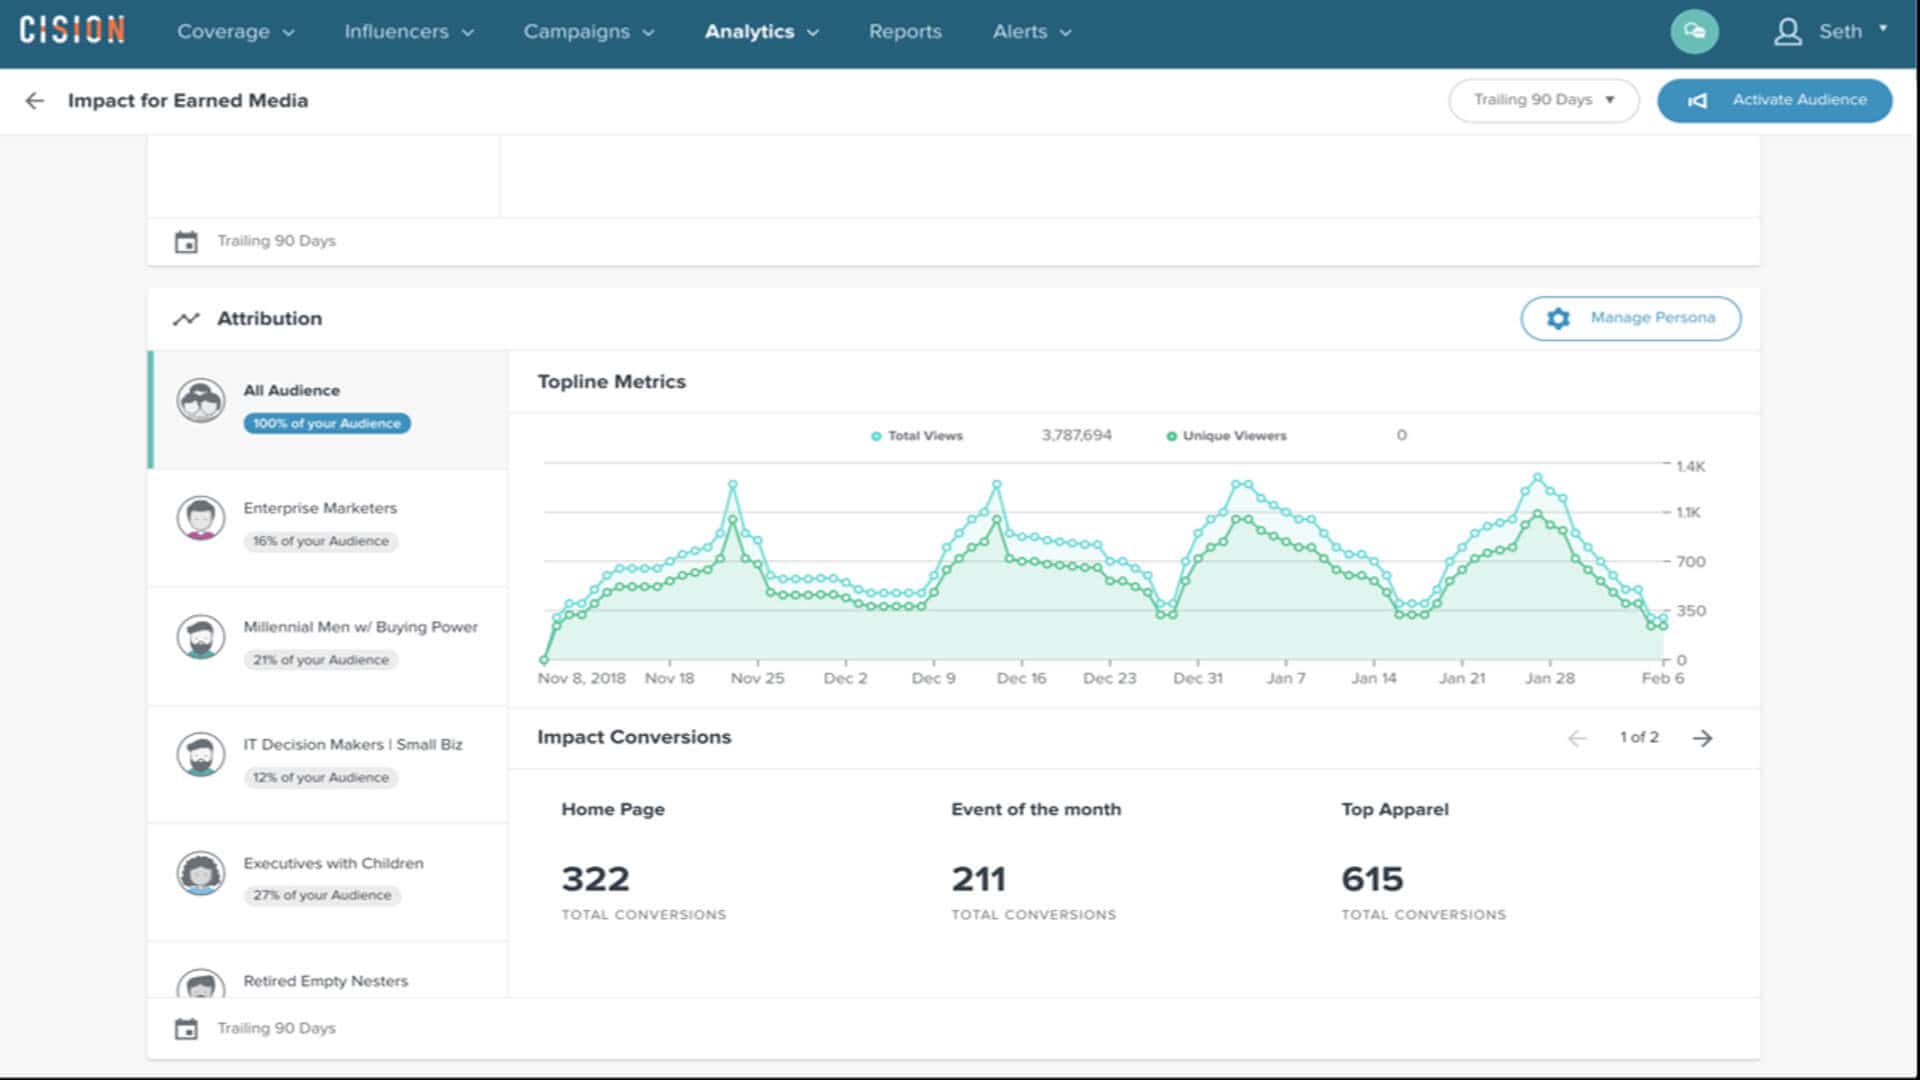The height and width of the screenshot is (1080, 1920).
Task: Open the Trailing 90 Days dropdown
Action: pyautogui.click(x=1543, y=100)
